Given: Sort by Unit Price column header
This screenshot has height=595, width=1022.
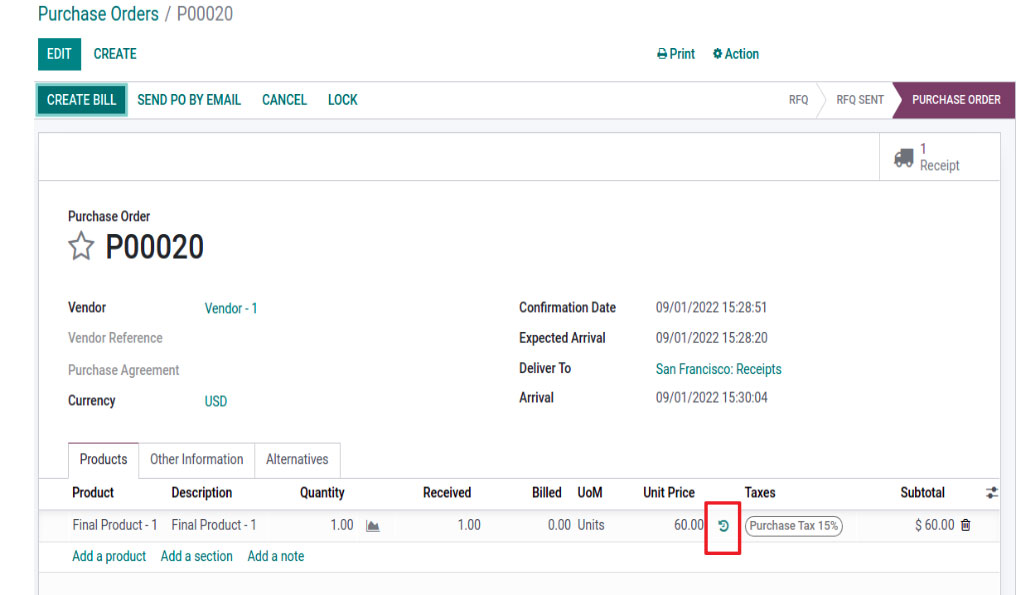Looking at the screenshot, I should click(669, 493).
